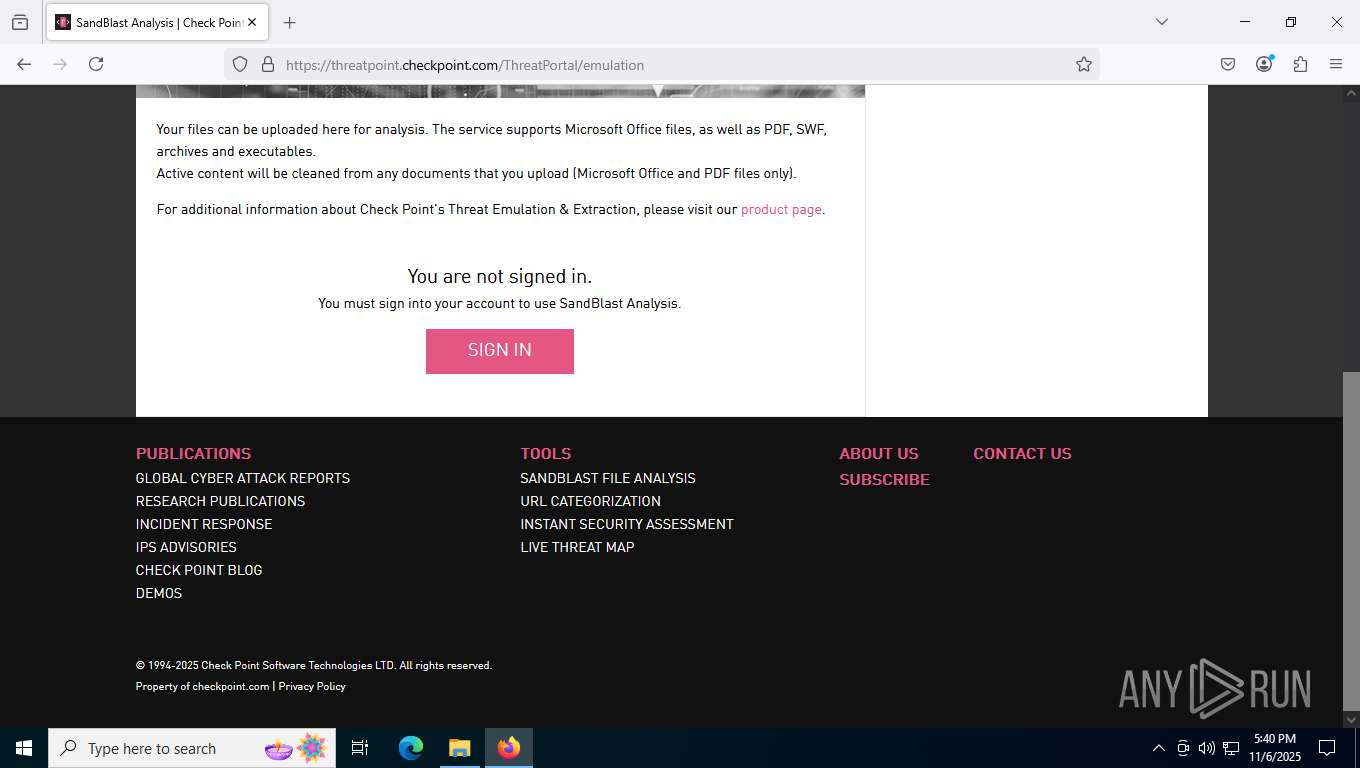Open URL Categorization tool
Screen dimensions: 1360x768
pos(591,501)
